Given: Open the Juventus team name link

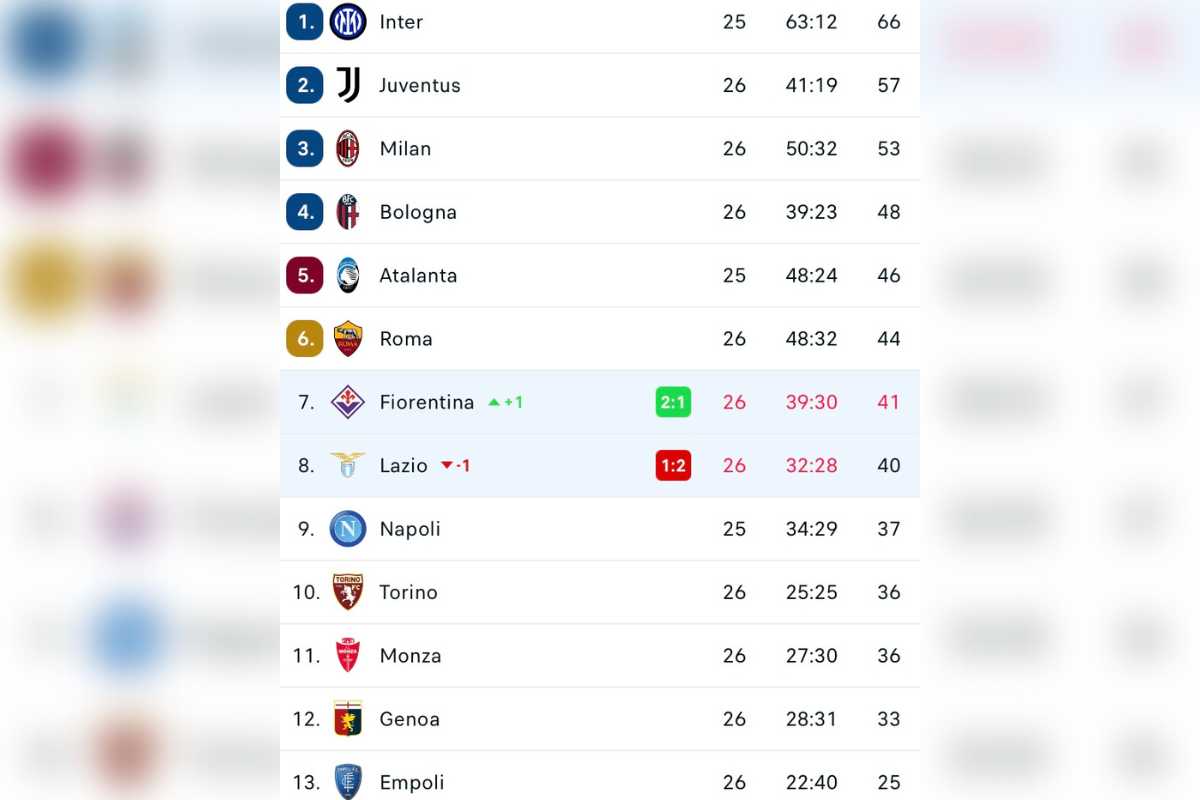Looking at the screenshot, I should coord(420,85).
